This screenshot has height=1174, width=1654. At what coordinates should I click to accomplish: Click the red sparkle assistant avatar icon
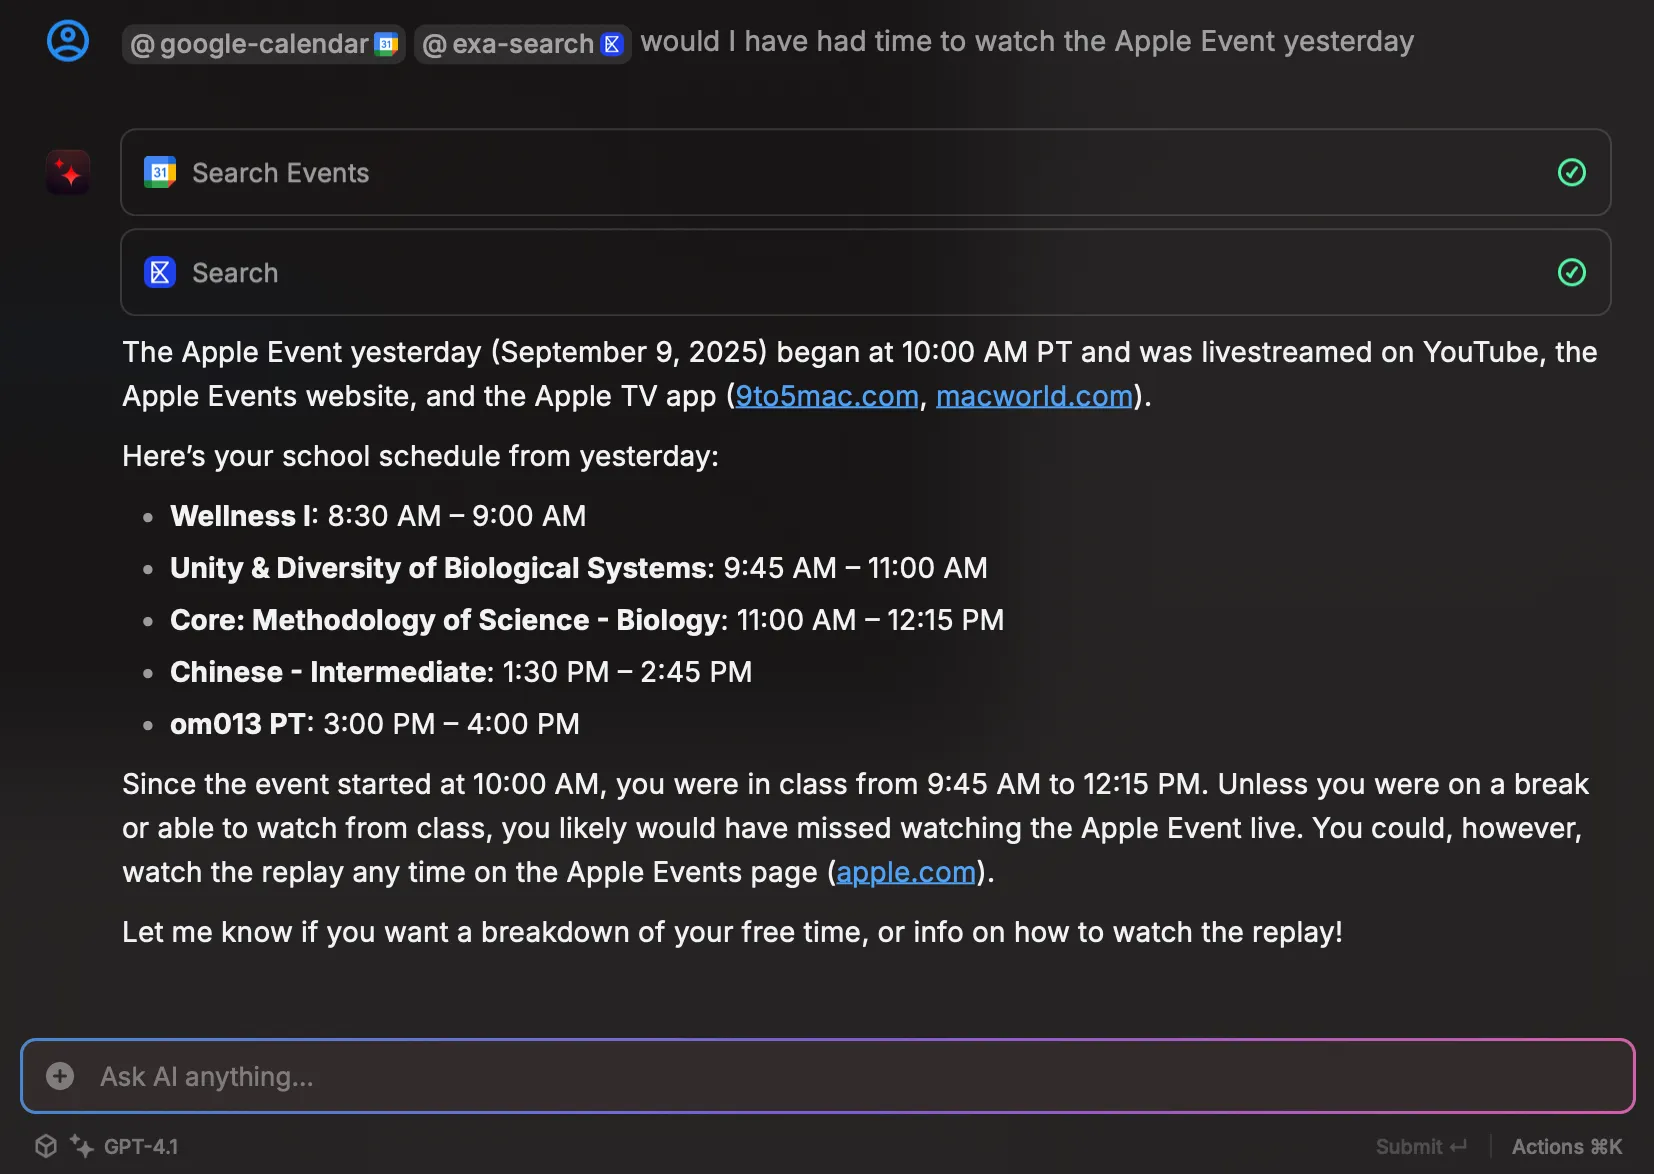point(67,172)
